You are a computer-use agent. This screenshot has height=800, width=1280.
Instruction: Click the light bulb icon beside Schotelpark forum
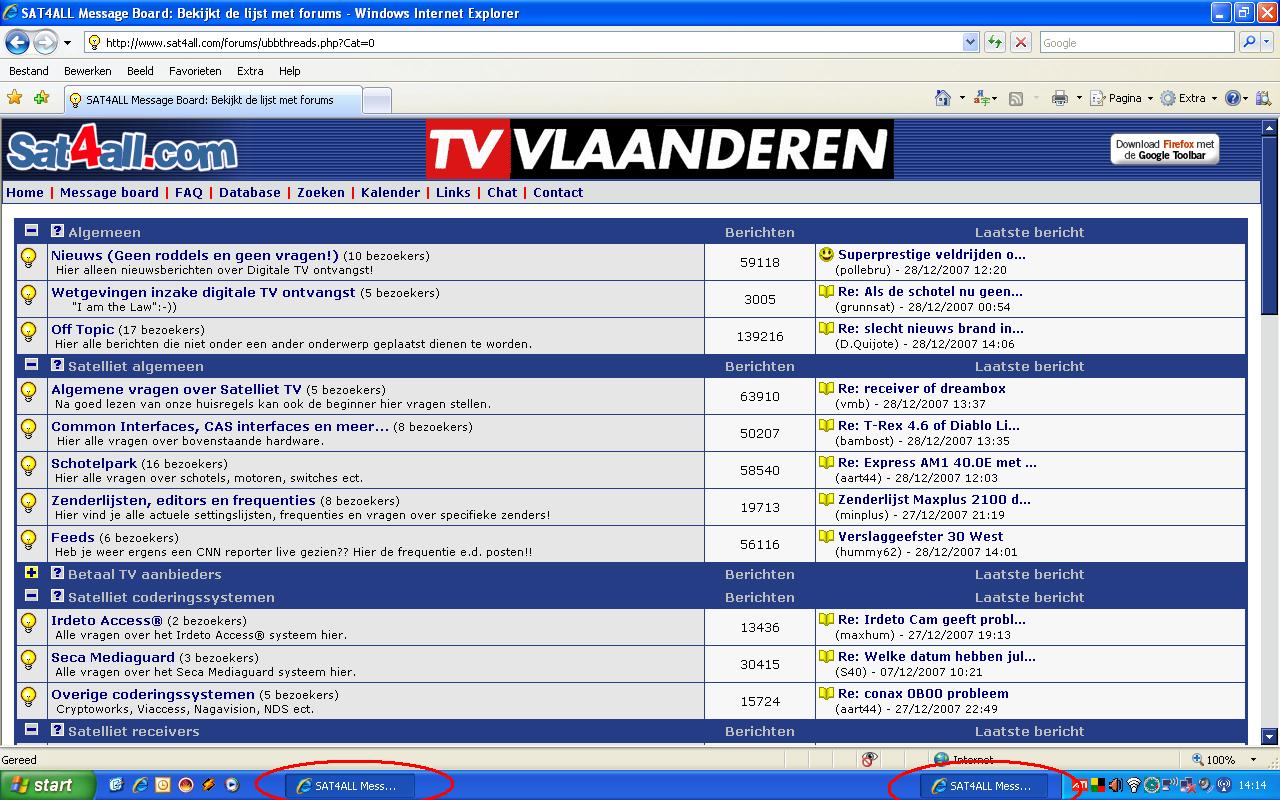click(x=29, y=466)
